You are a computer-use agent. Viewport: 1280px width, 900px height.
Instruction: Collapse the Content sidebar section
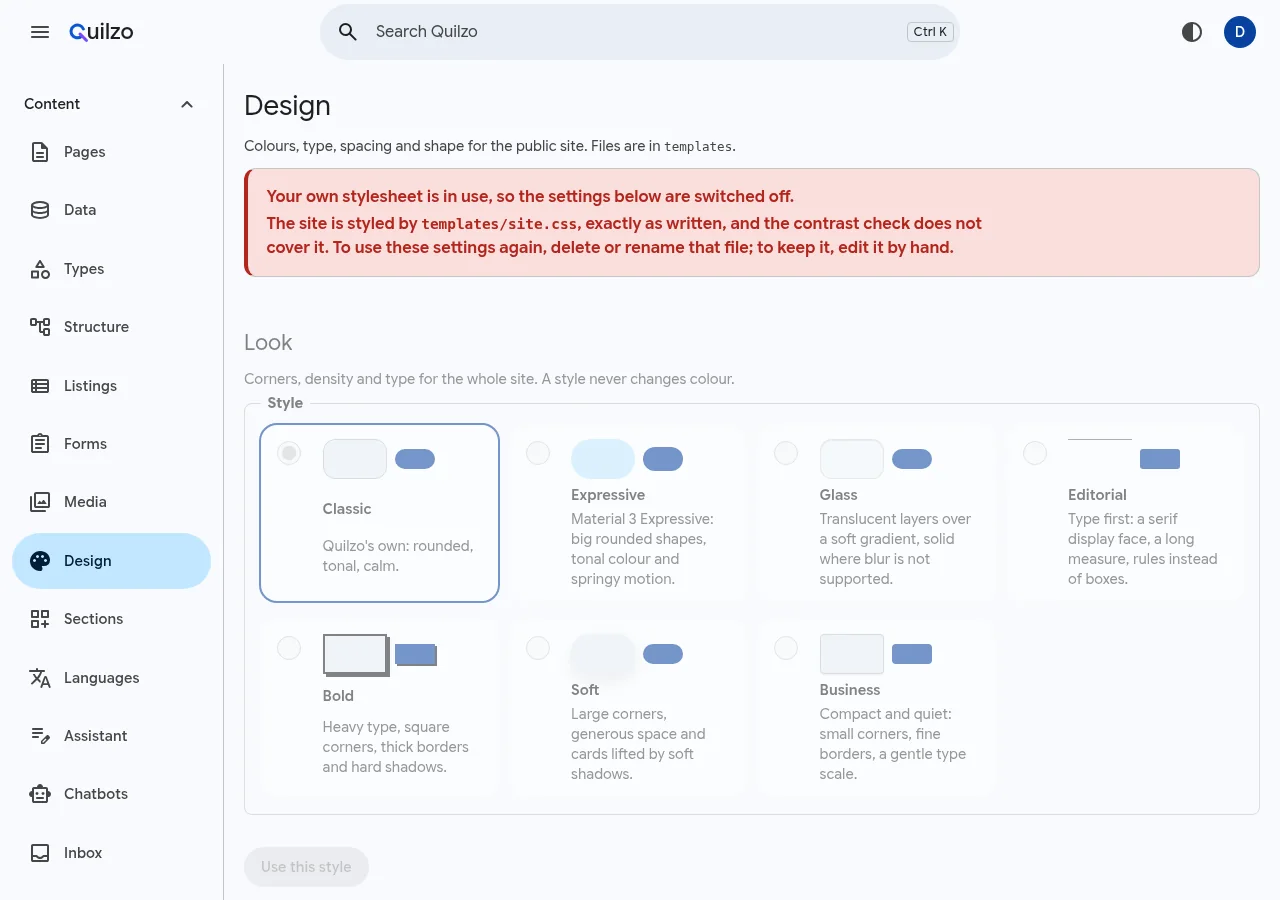[x=111, y=104]
